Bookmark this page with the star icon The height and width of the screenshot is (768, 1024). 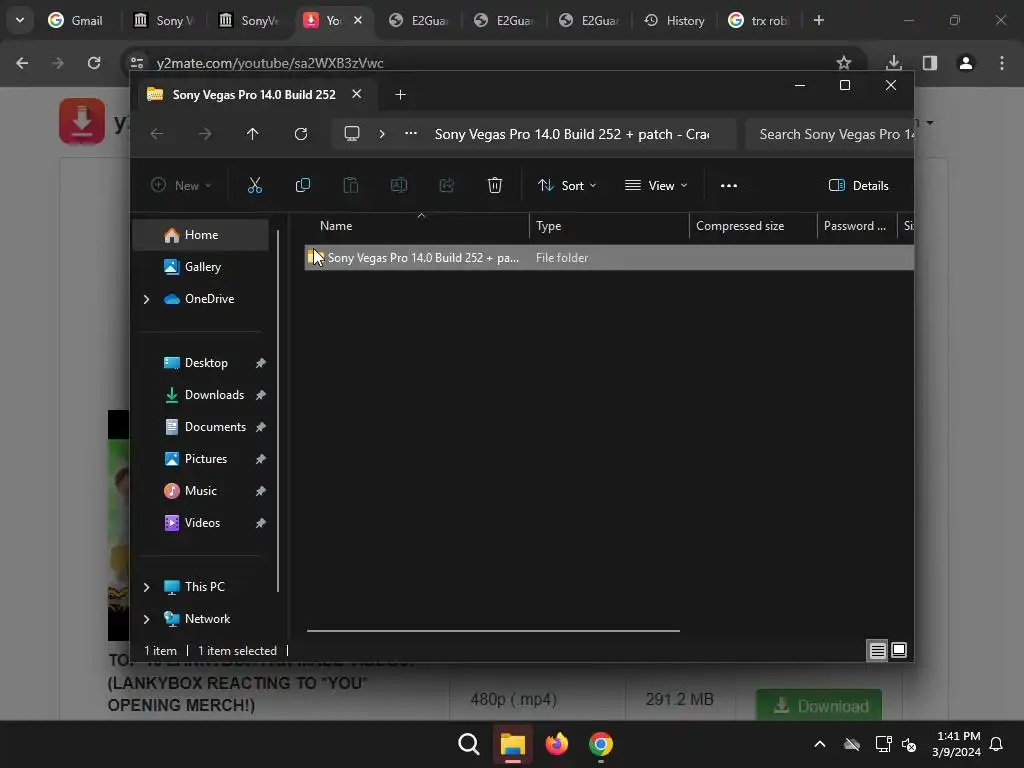tap(844, 63)
